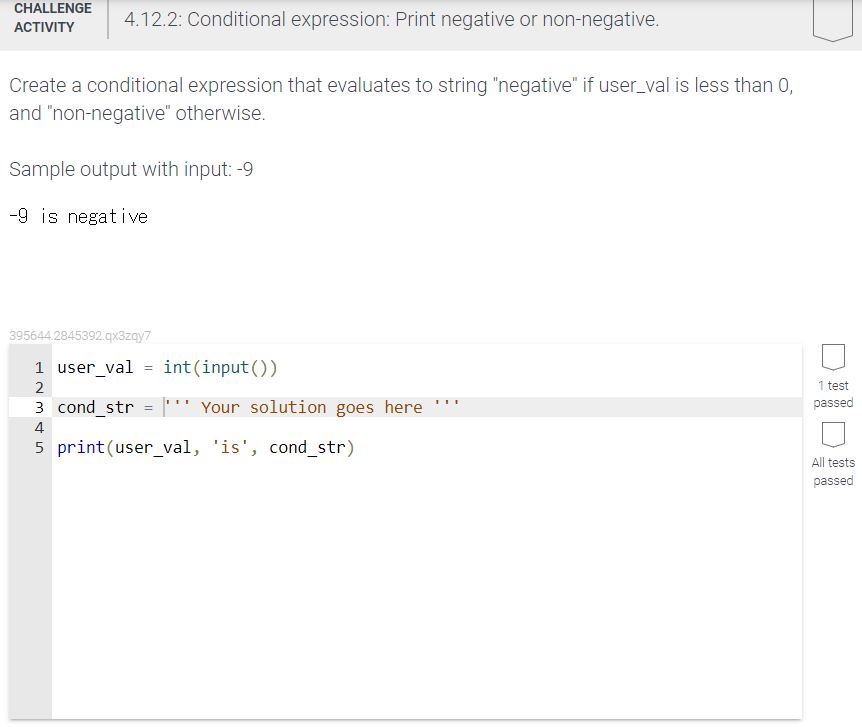Screen dimensions: 862x727
Task: Select line number 3 in the gutter
Action: point(39,407)
